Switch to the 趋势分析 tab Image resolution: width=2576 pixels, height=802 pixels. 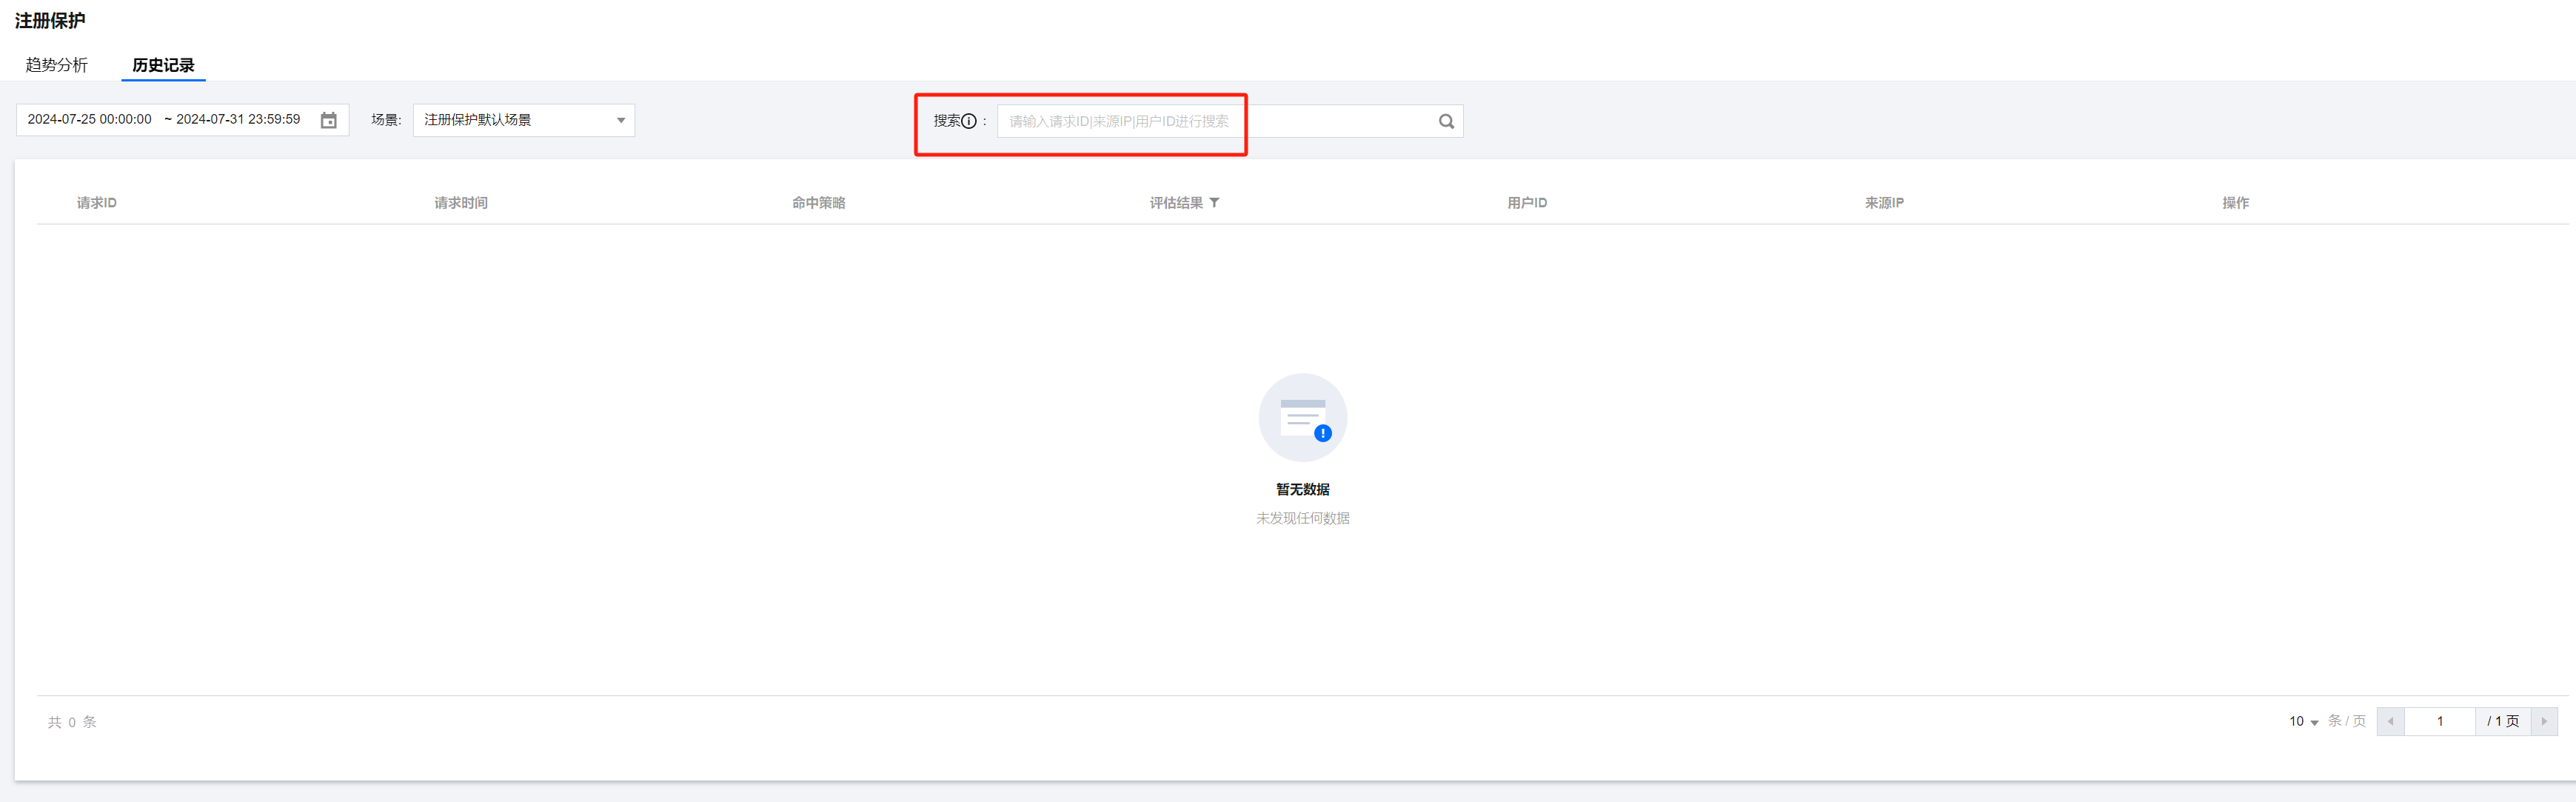(57, 65)
